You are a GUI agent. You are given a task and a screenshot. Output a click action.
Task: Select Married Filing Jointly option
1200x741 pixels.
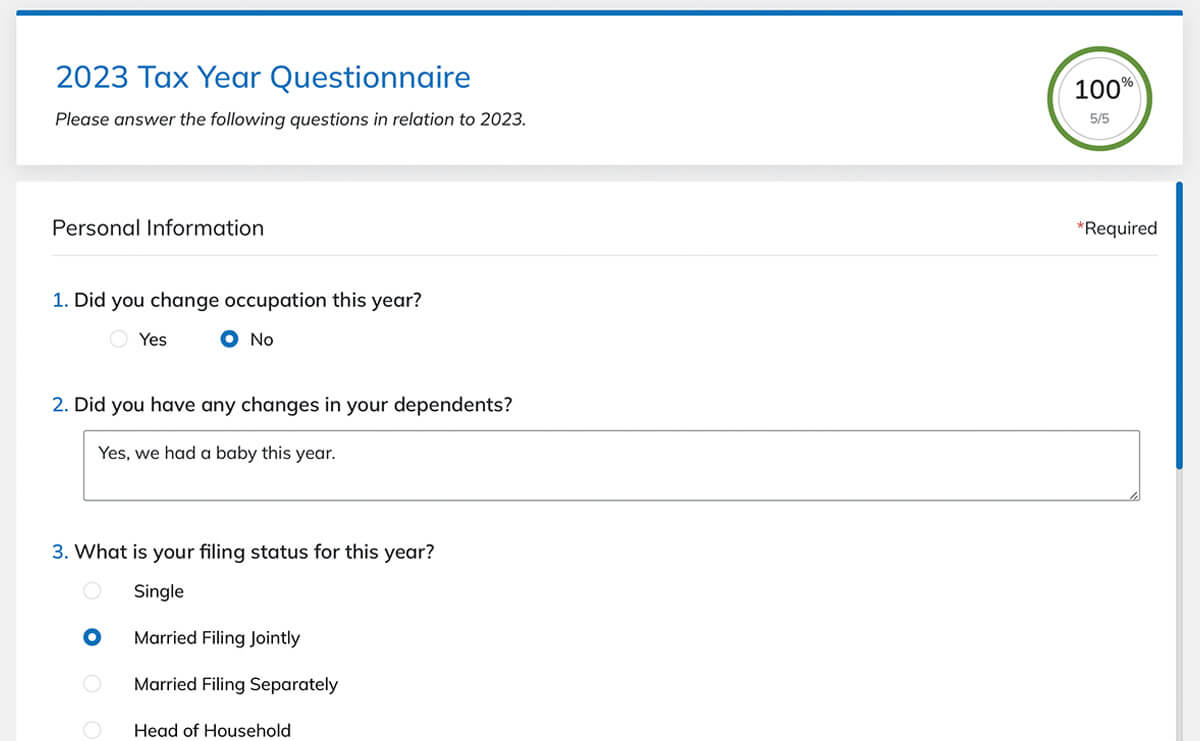click(92, 637)
